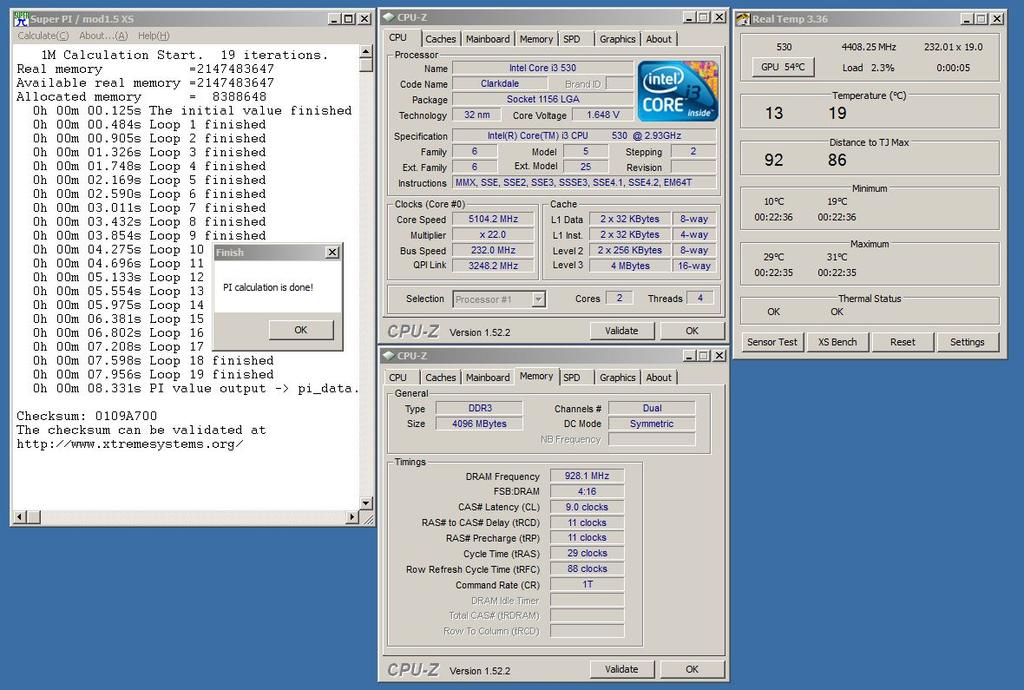
Task: Click Validate in the lower CPU-Z memory window
Action: pos(622,669)
